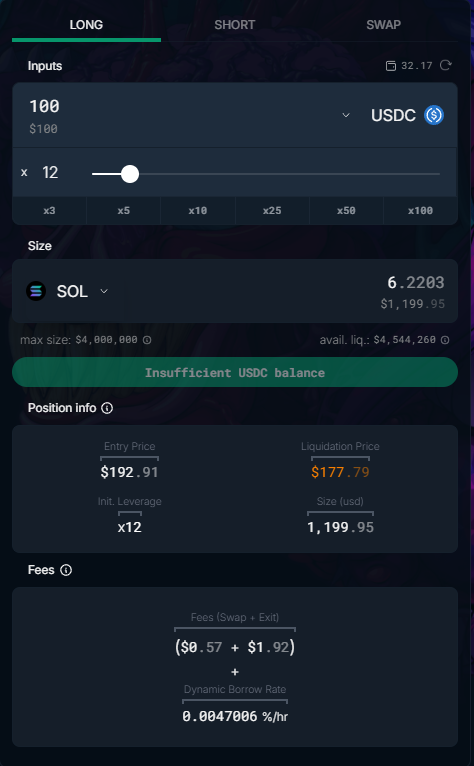Screen dimensions: 474x766
Task: Click the leverage slider handle
Action: [130, 174]
